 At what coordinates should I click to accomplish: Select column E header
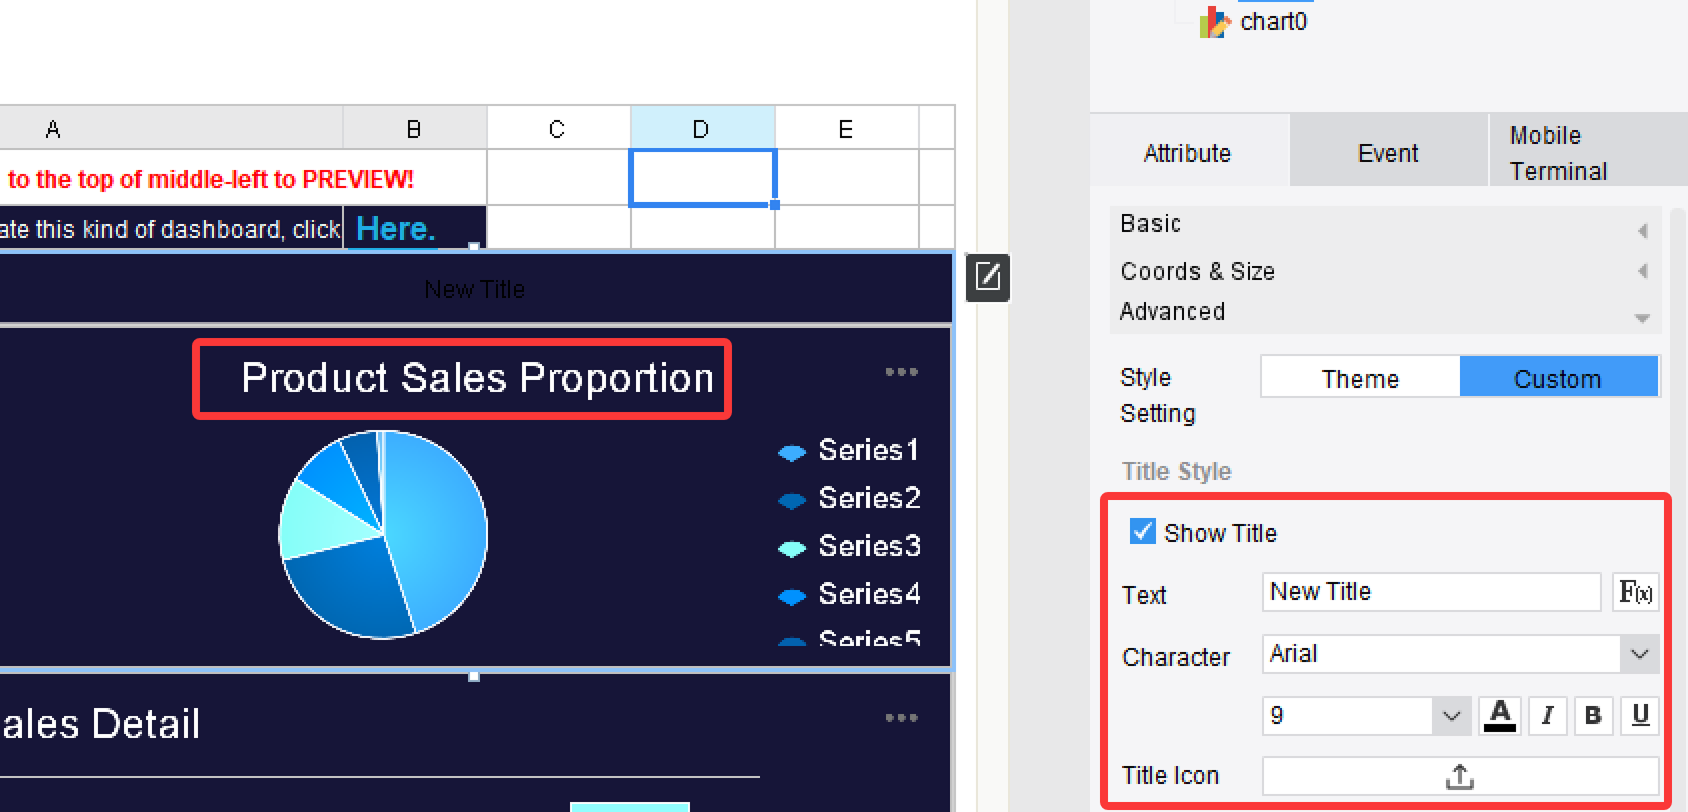coord(846,129)
